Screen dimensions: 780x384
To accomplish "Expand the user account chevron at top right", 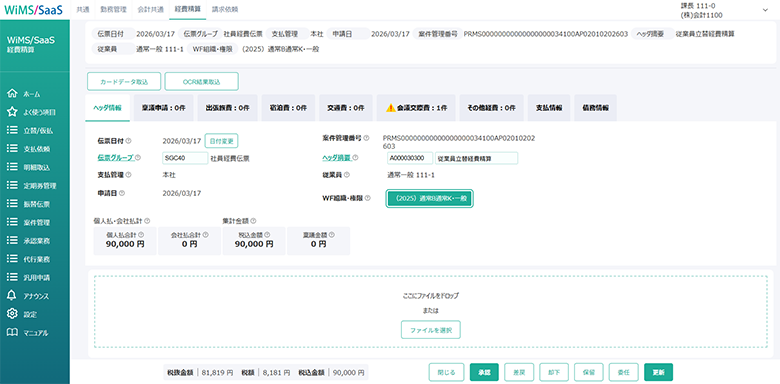I will (765, 9).
